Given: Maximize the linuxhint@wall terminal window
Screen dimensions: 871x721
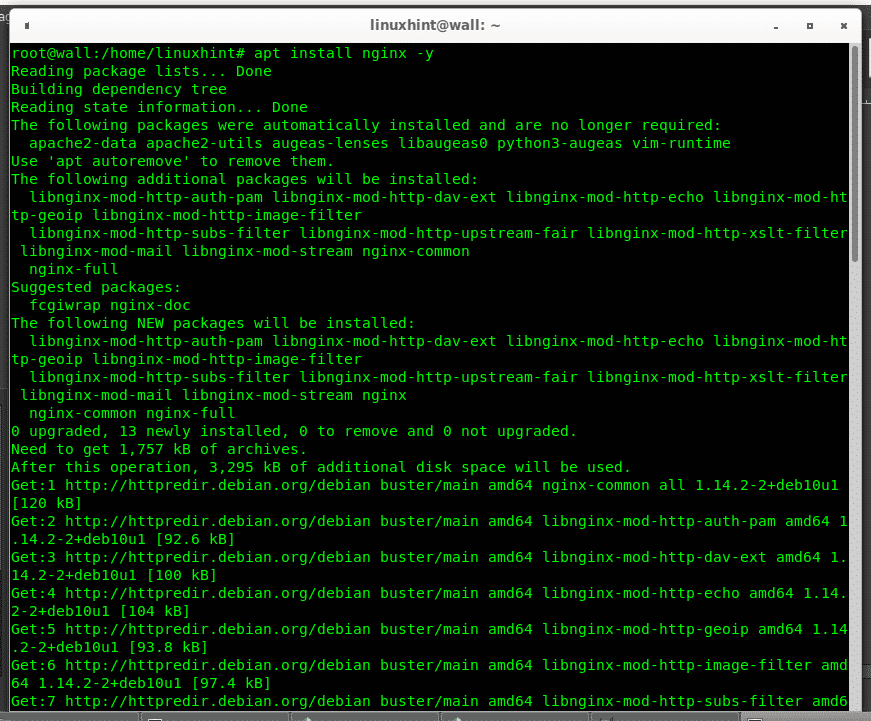Looking at the screenshot, I should 810,26.
